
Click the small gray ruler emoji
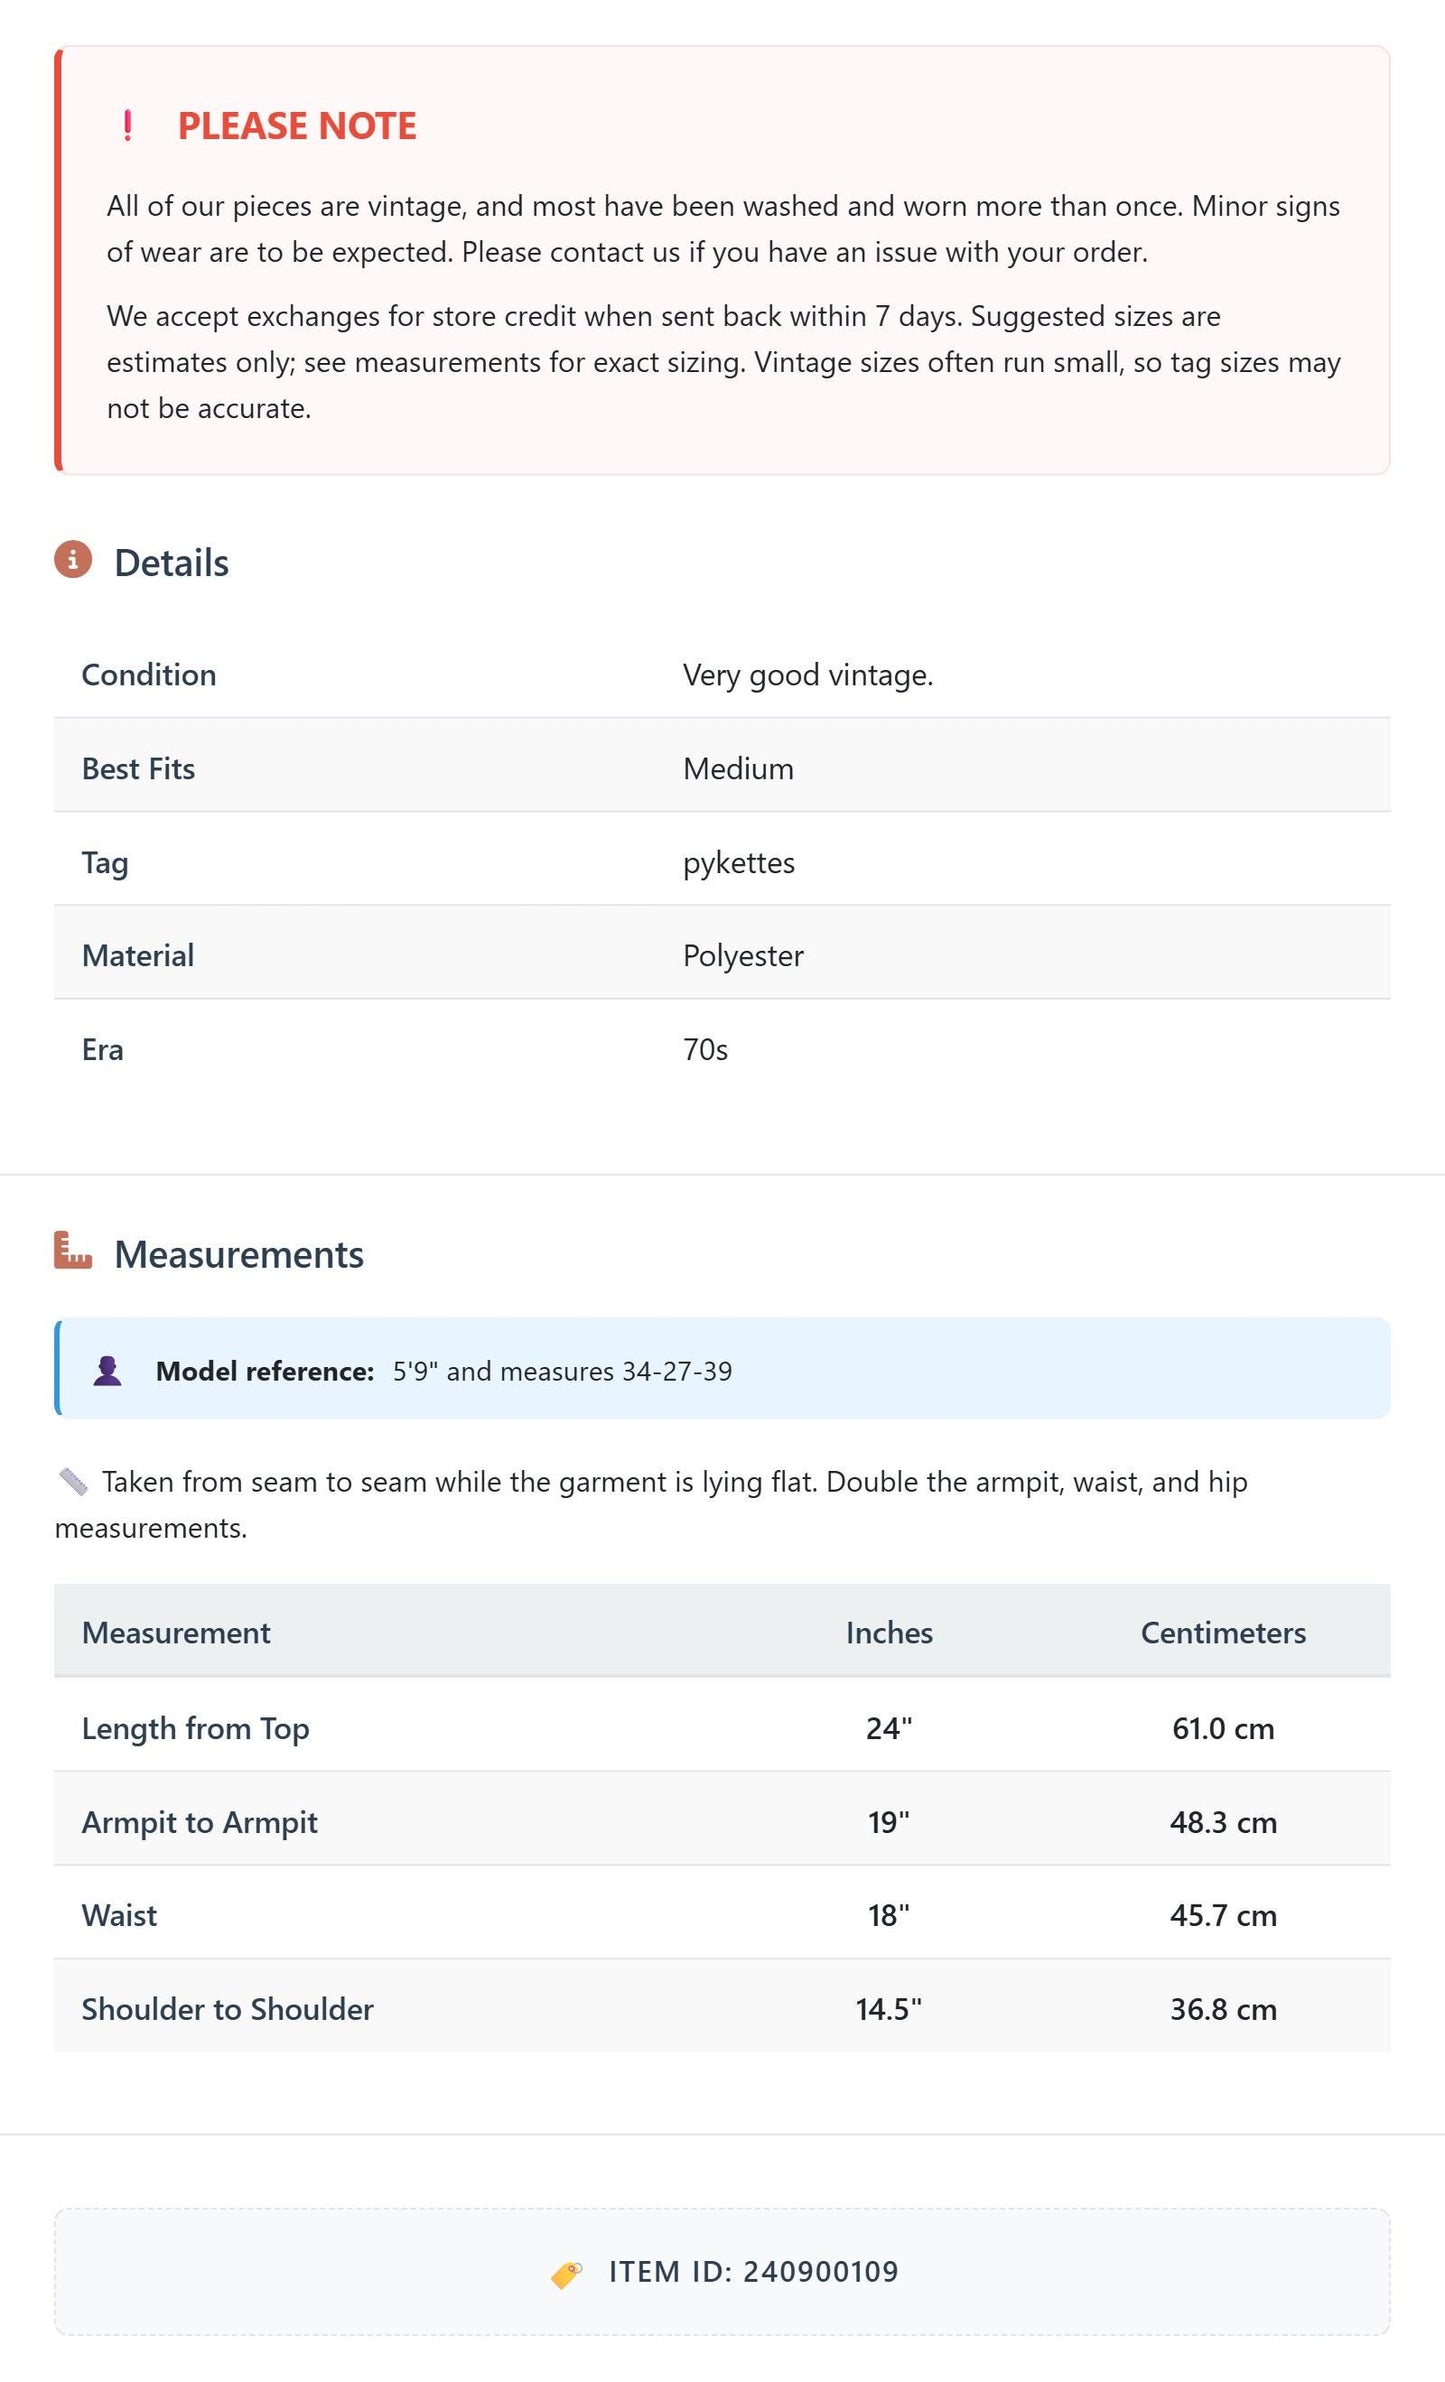click(74, 1481)
